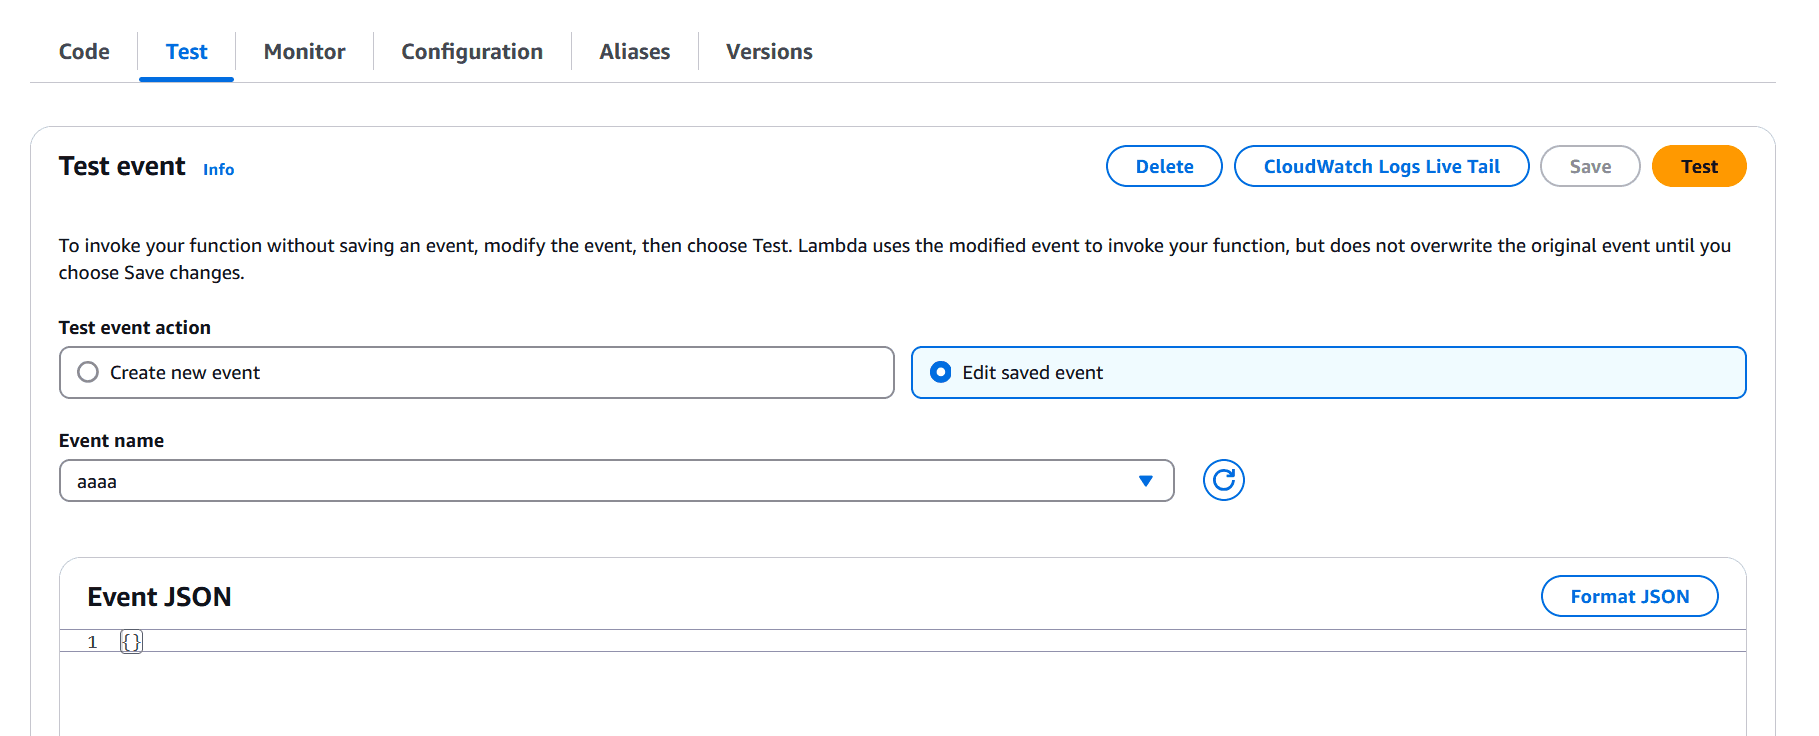Open the Configuration tab
This screenshot has height=736, width=1819.
click(x=472, y=52)
